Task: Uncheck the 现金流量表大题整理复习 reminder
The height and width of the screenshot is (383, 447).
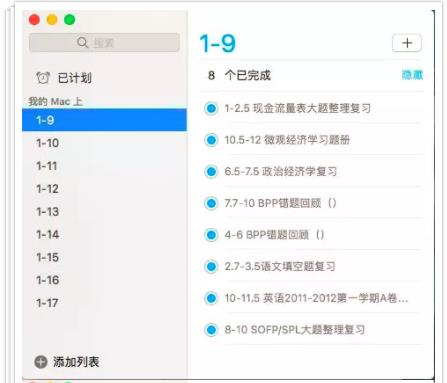Action: coord(211,108)
